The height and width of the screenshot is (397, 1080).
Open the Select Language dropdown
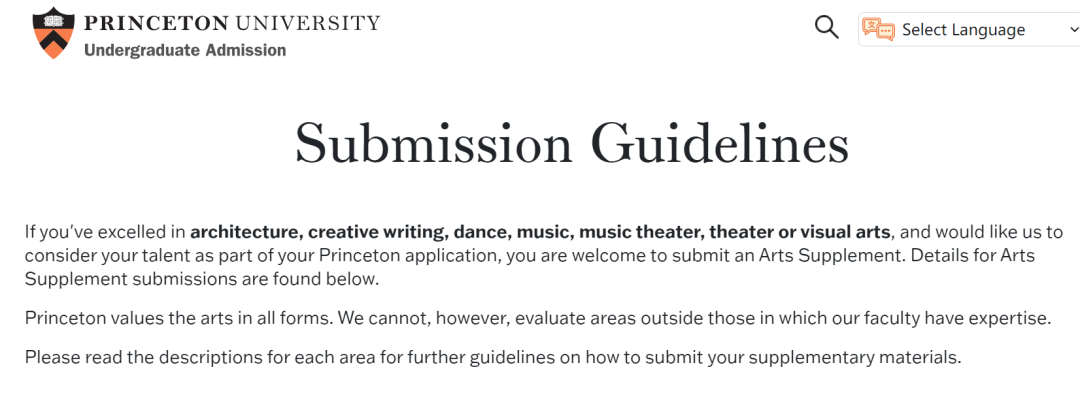pos(970,30)
